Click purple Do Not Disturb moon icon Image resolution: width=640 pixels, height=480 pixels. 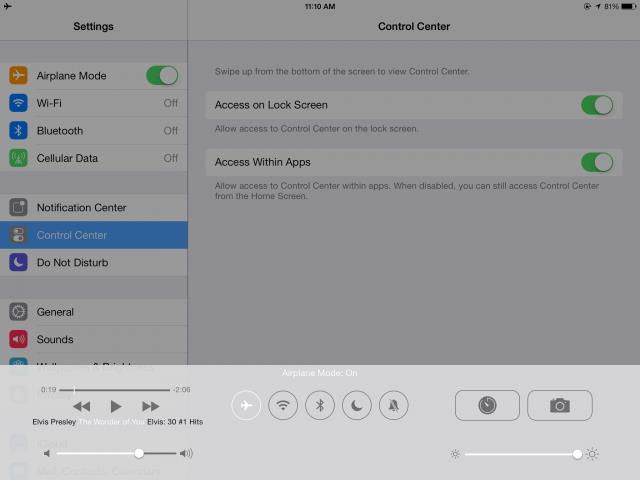(x=18, y=262)
